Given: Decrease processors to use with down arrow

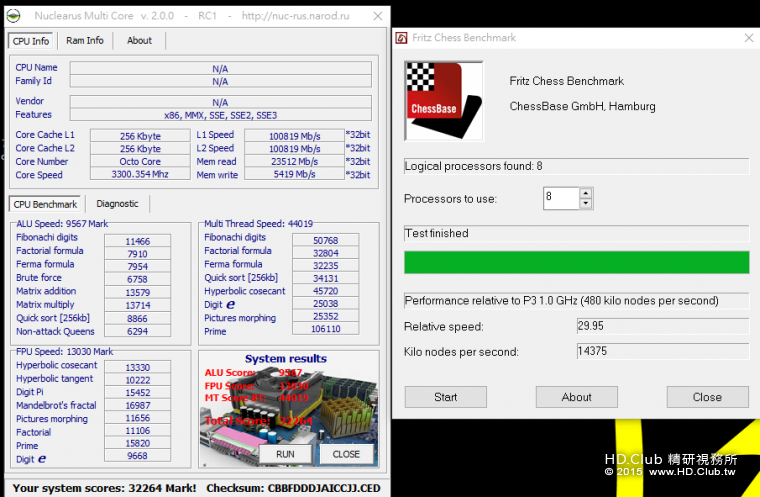Looking at the screenshot, I should coord(586,203).
